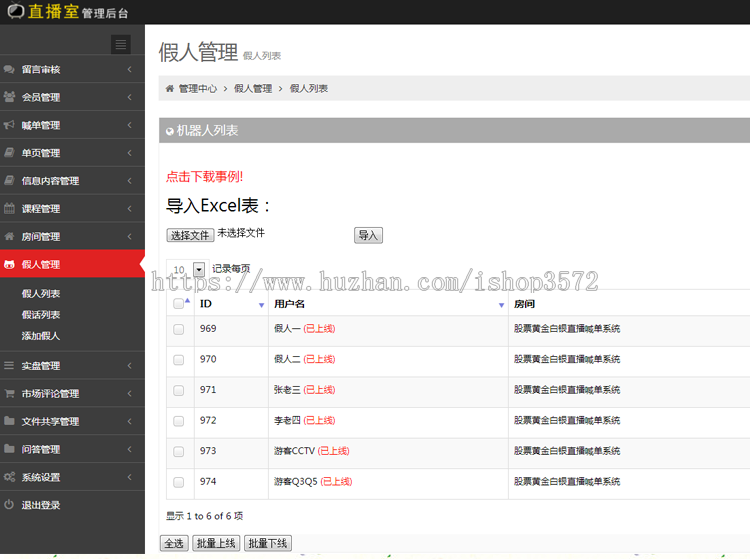The image size is (750, 559).
Task: Click the 点击下载事例 download link
Action: pos(204,177)
